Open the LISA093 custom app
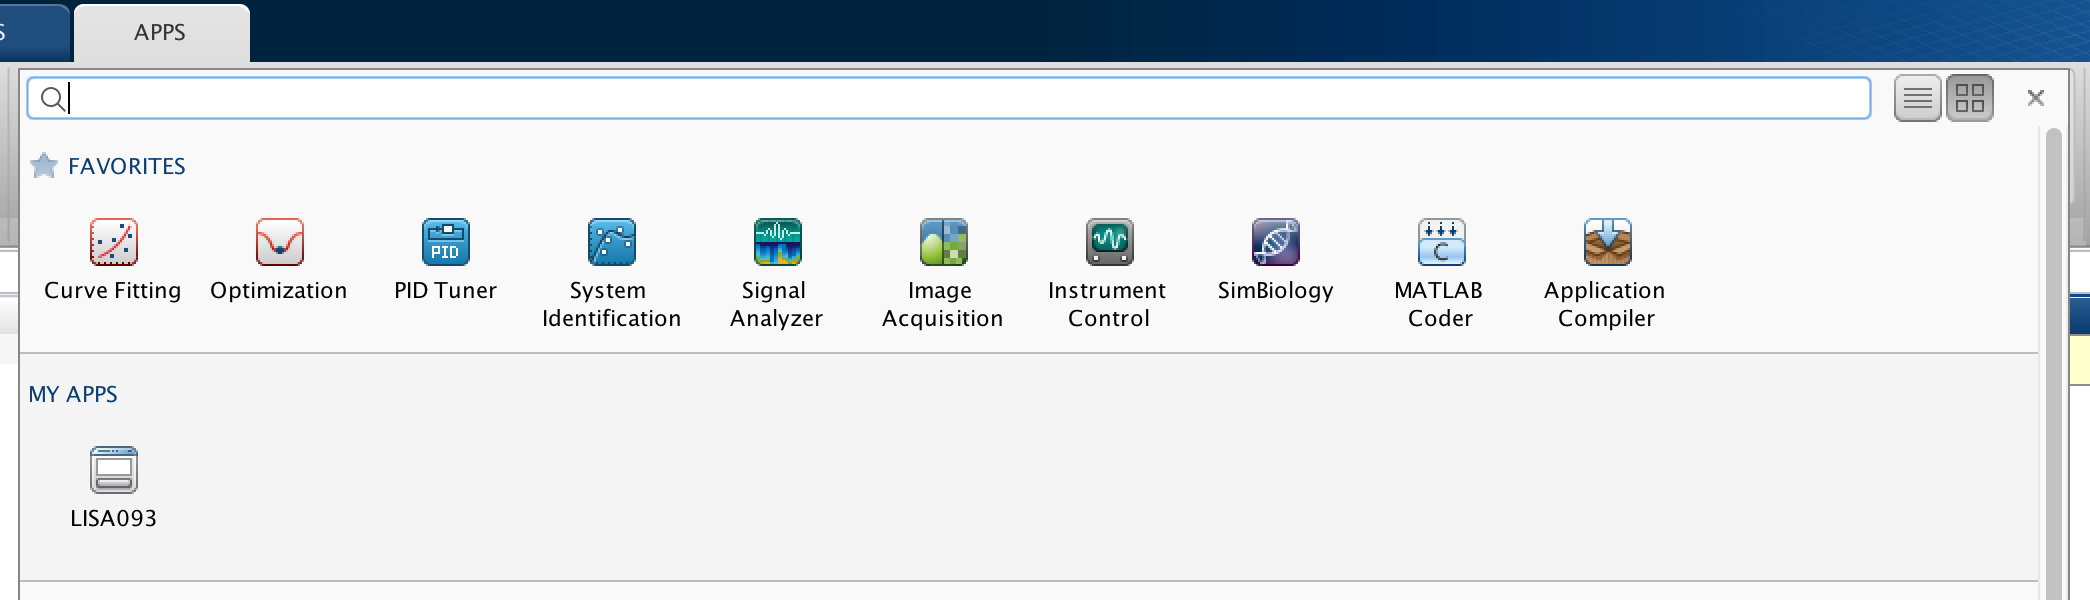The height and width of the screenshot is (600, 2090). click(113, 471)
